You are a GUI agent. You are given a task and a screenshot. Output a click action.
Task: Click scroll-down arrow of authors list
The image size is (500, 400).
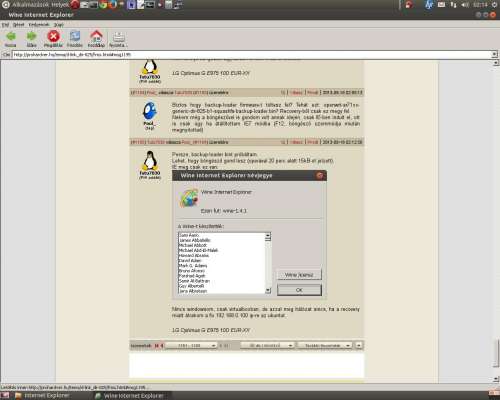(x=268, y=291)
